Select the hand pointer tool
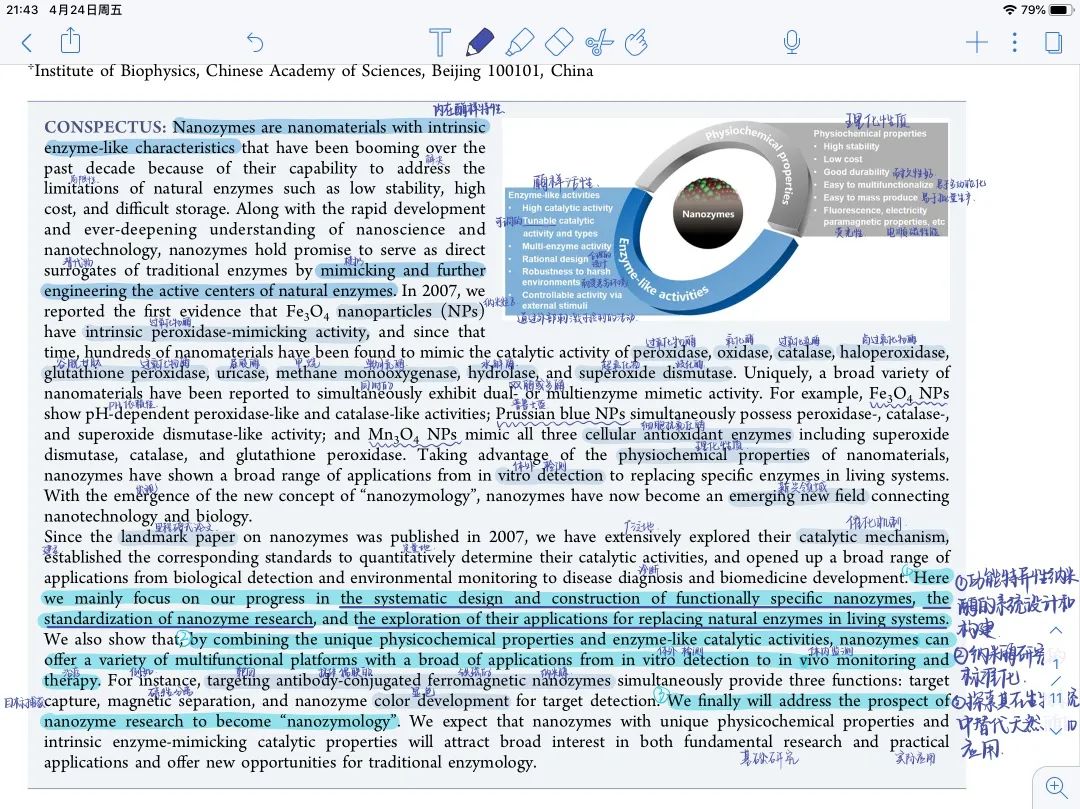Viewport: 1080px width, 809px height. [636, 42]
